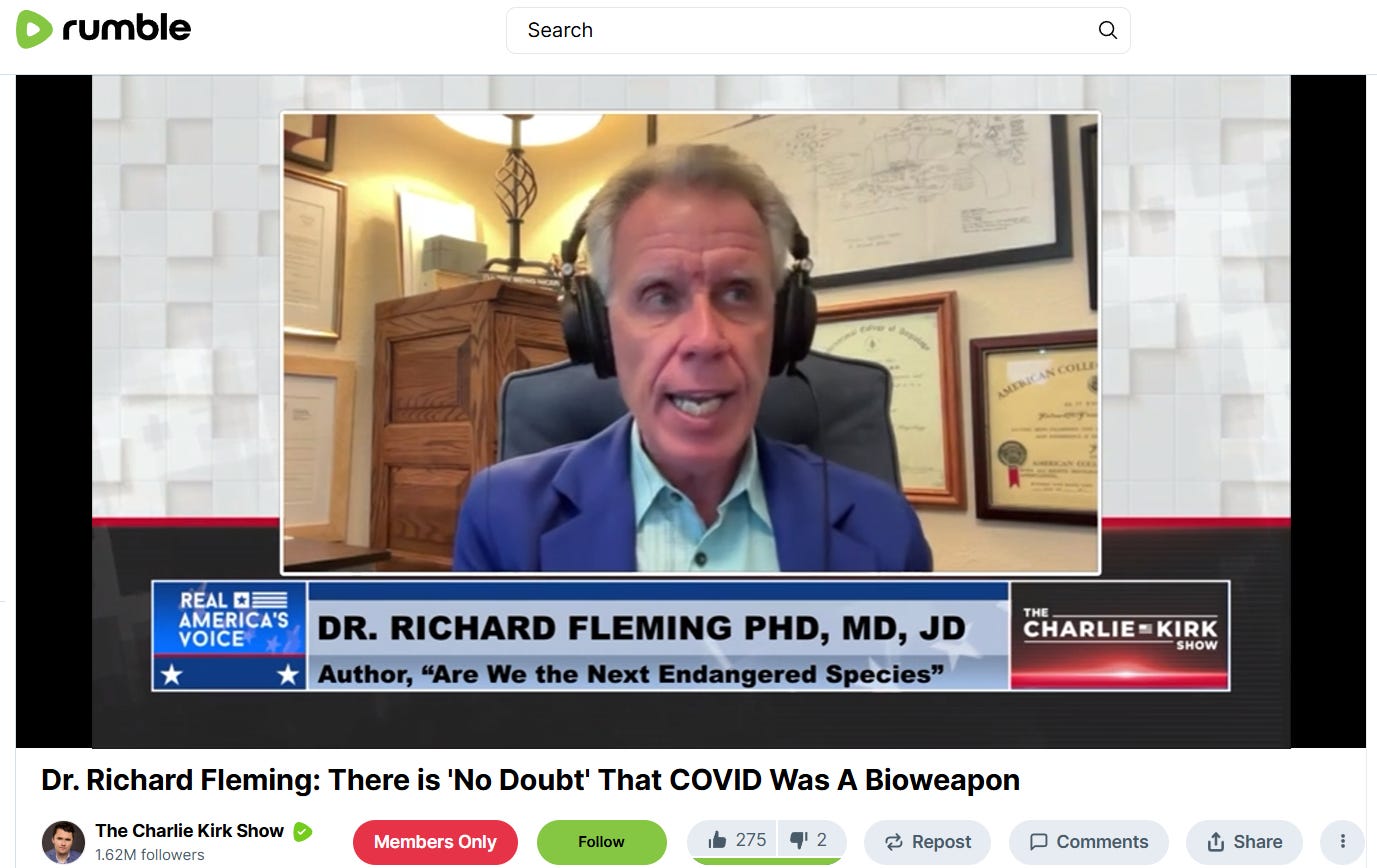Open The Charlie Kirk Show channel avatar
The image size is (1377, 868).
click(63, 842)
